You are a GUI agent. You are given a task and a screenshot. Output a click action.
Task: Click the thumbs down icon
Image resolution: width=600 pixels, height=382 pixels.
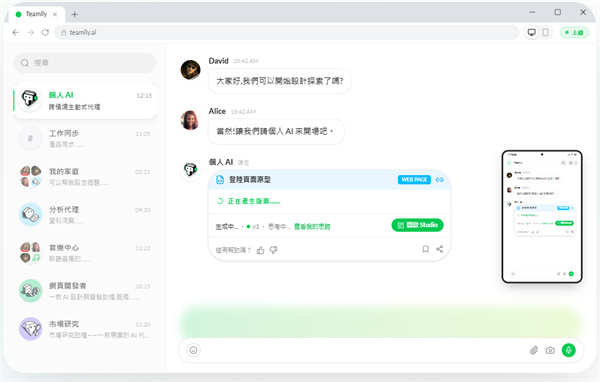(x=274, y=250)
